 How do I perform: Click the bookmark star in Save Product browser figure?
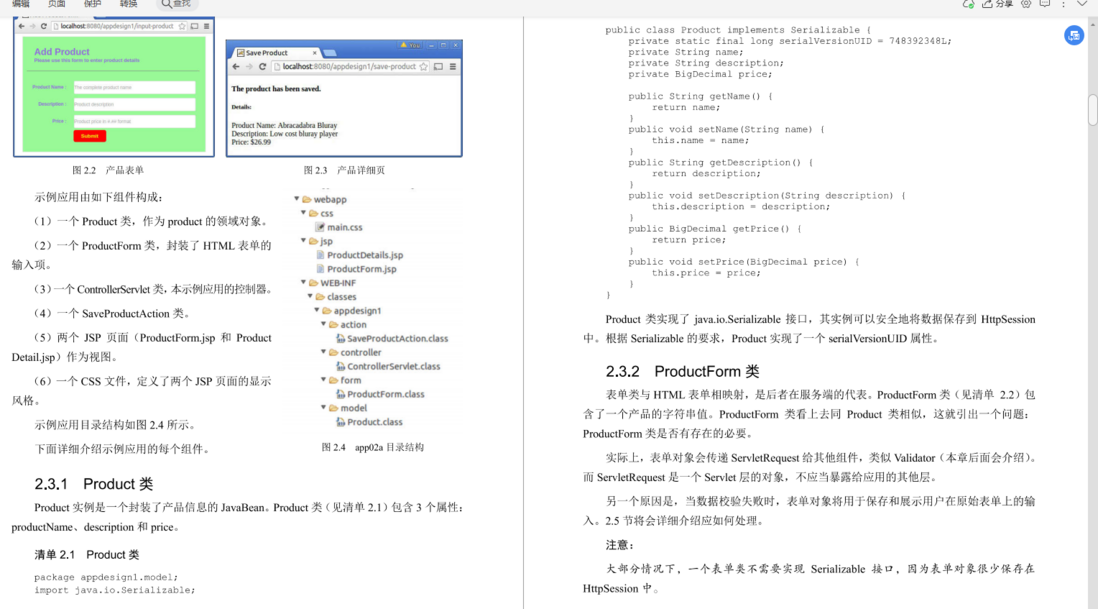pyautogui.click(x=423, y=66)
